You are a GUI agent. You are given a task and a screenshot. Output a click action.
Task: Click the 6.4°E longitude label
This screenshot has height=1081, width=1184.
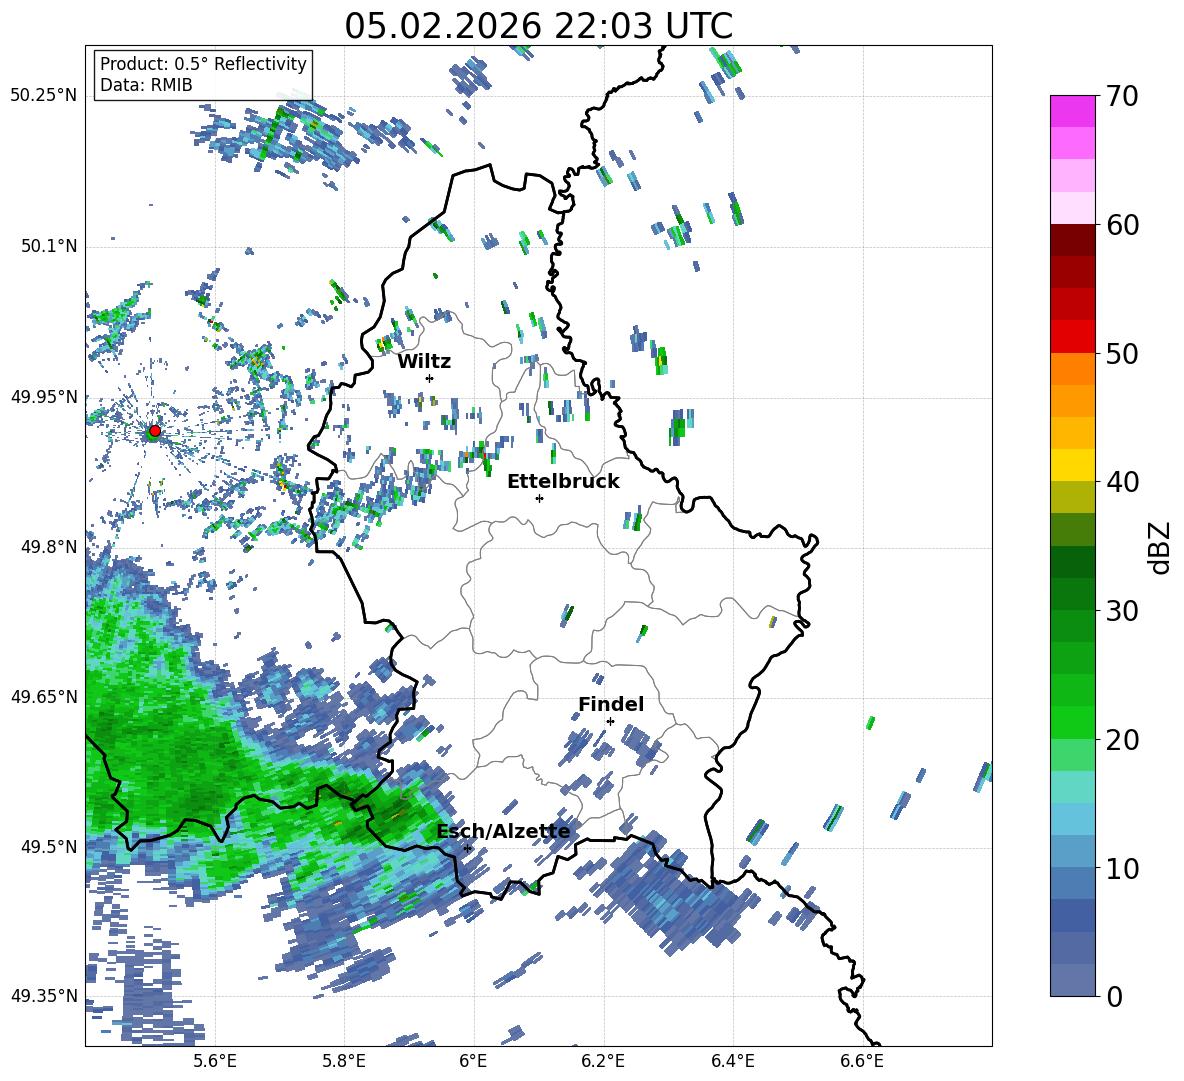click(x=732, y=1061)
